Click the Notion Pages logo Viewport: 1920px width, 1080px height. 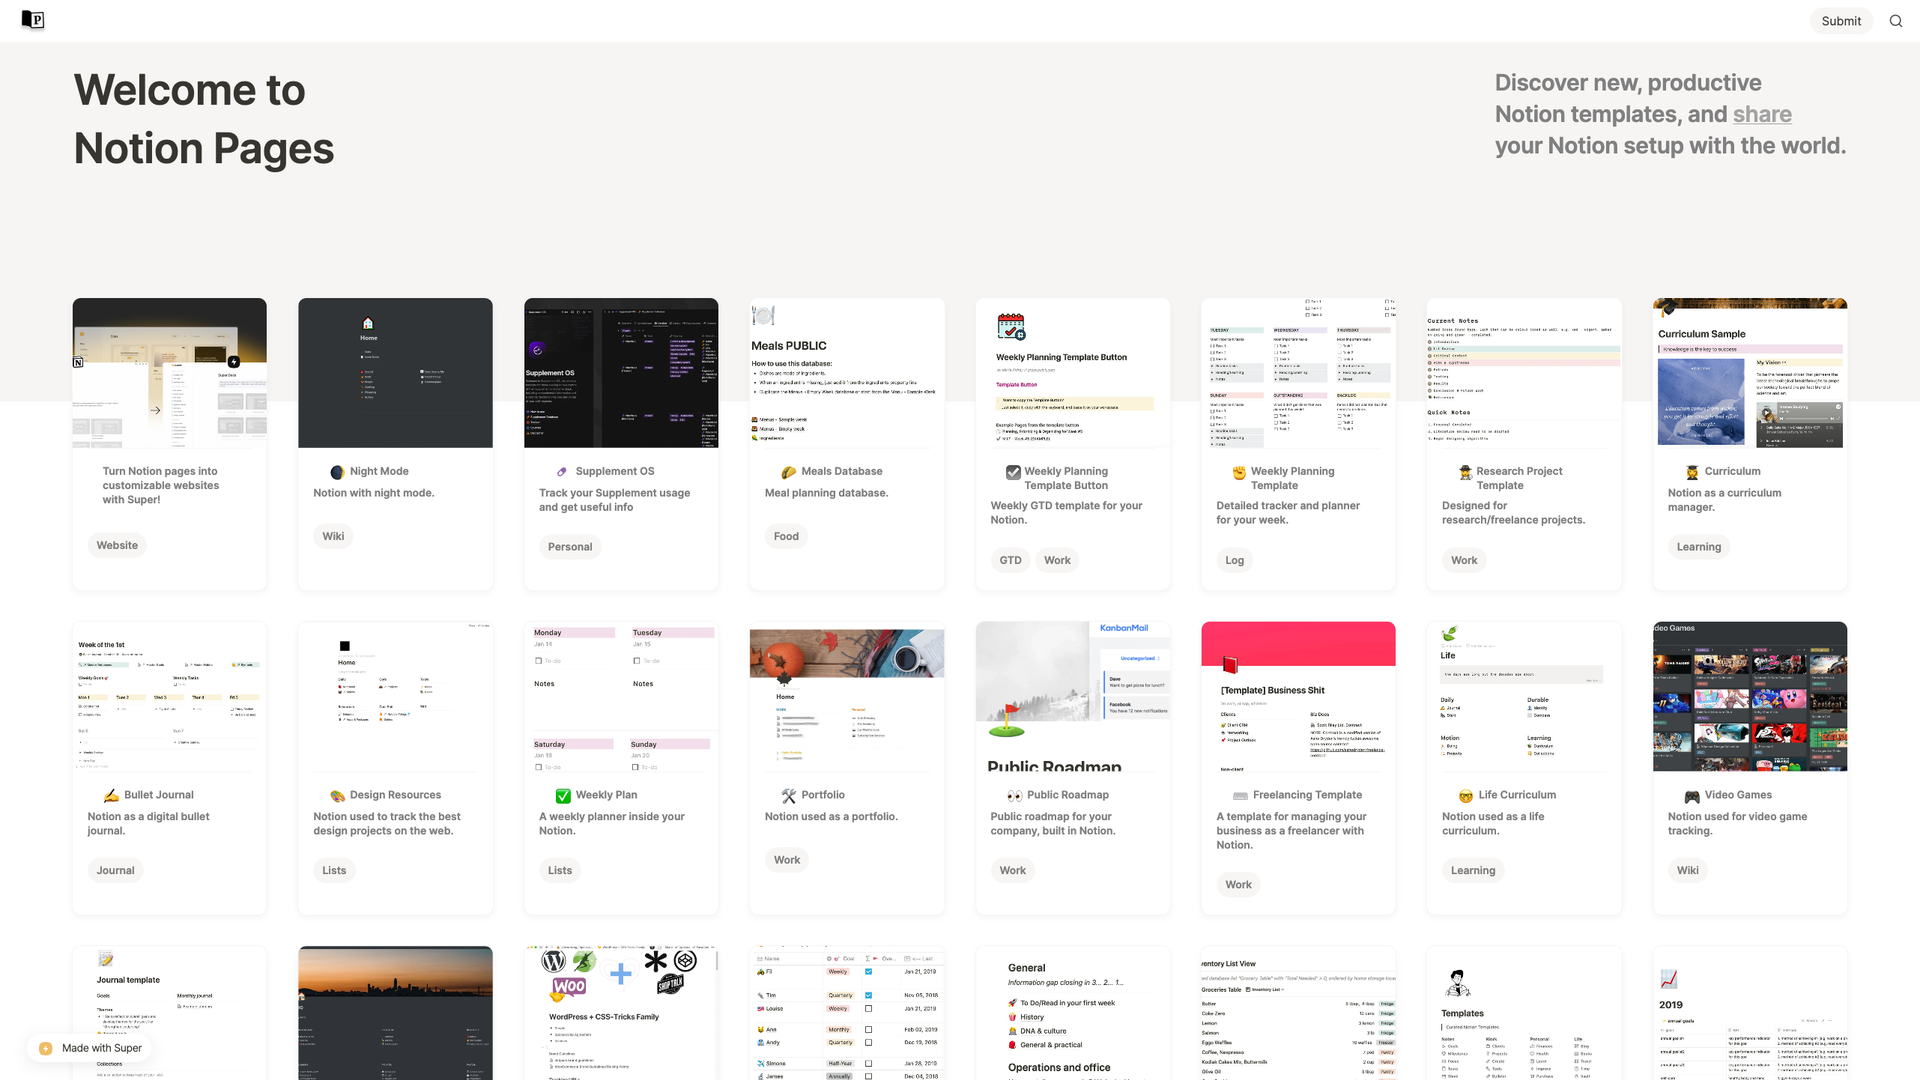point(33,20)
